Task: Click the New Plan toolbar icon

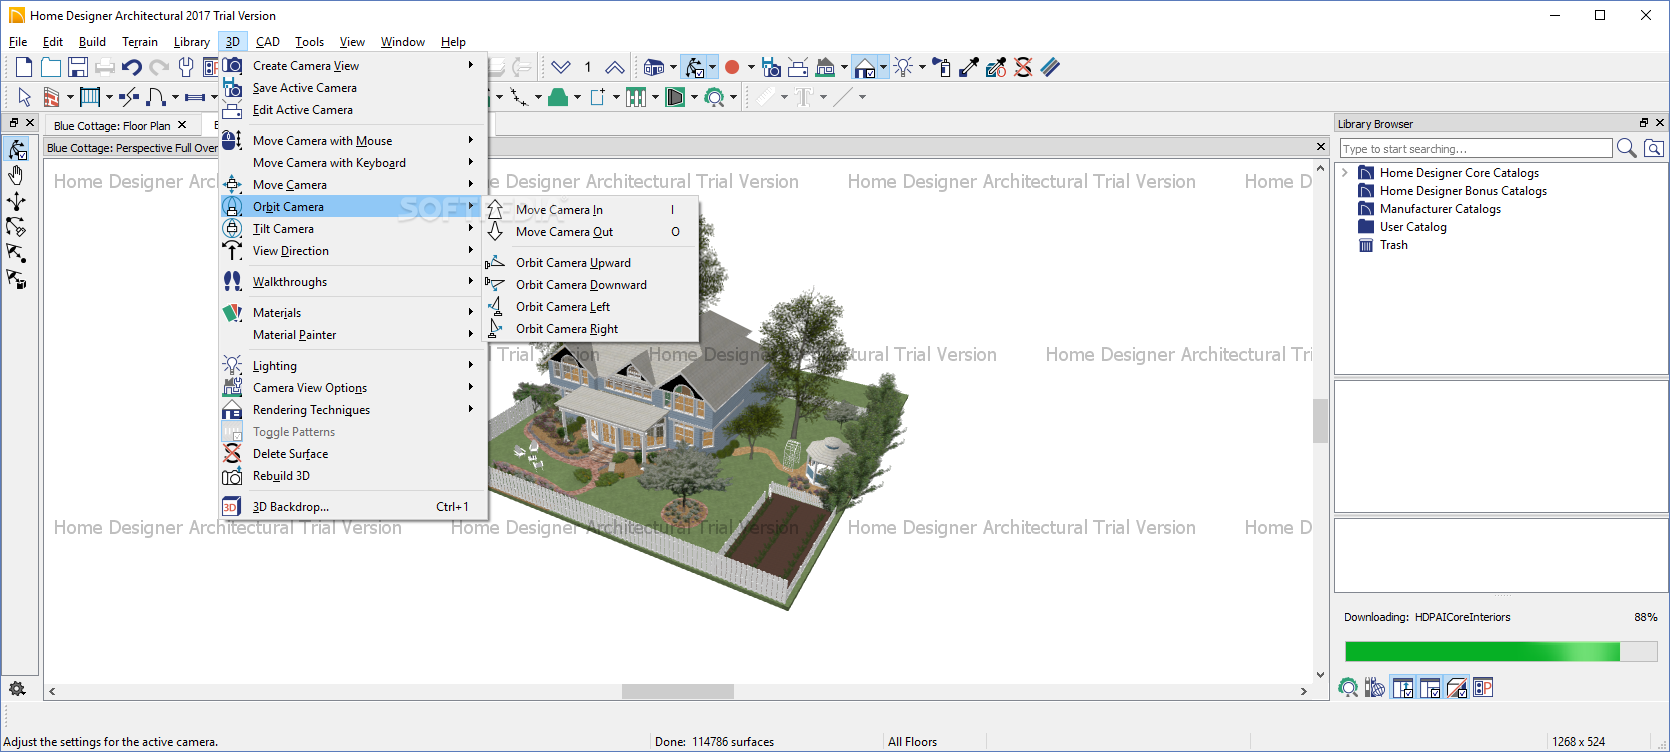Action: 24,67
